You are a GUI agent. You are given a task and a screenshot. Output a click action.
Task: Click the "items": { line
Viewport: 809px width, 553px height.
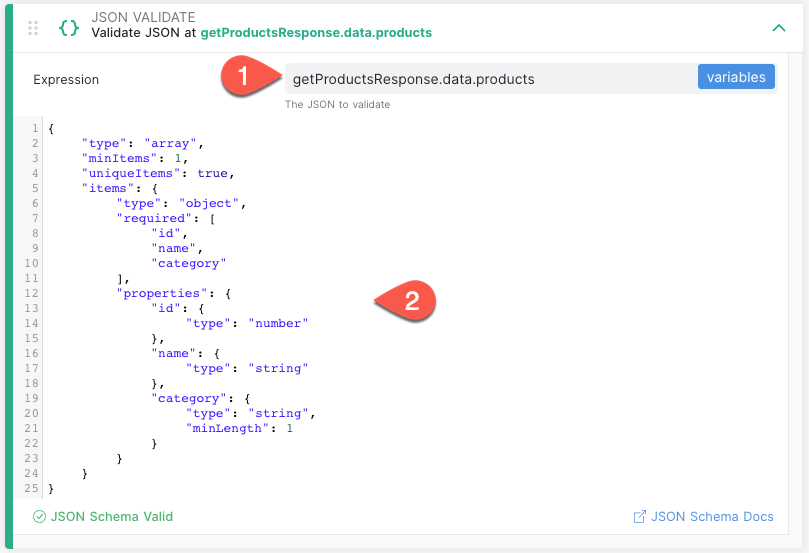pos(119,188)
